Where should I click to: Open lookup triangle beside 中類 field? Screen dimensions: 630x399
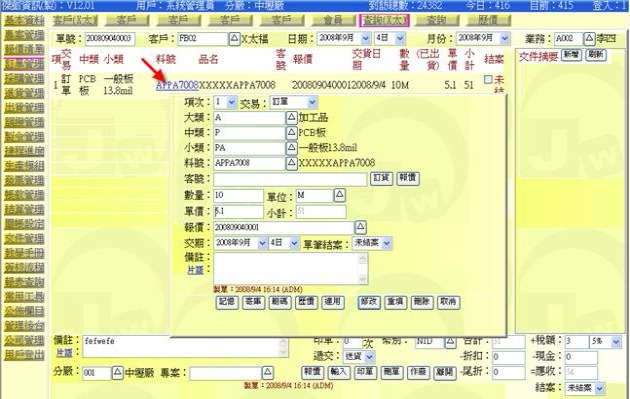(x=291, y=133)
